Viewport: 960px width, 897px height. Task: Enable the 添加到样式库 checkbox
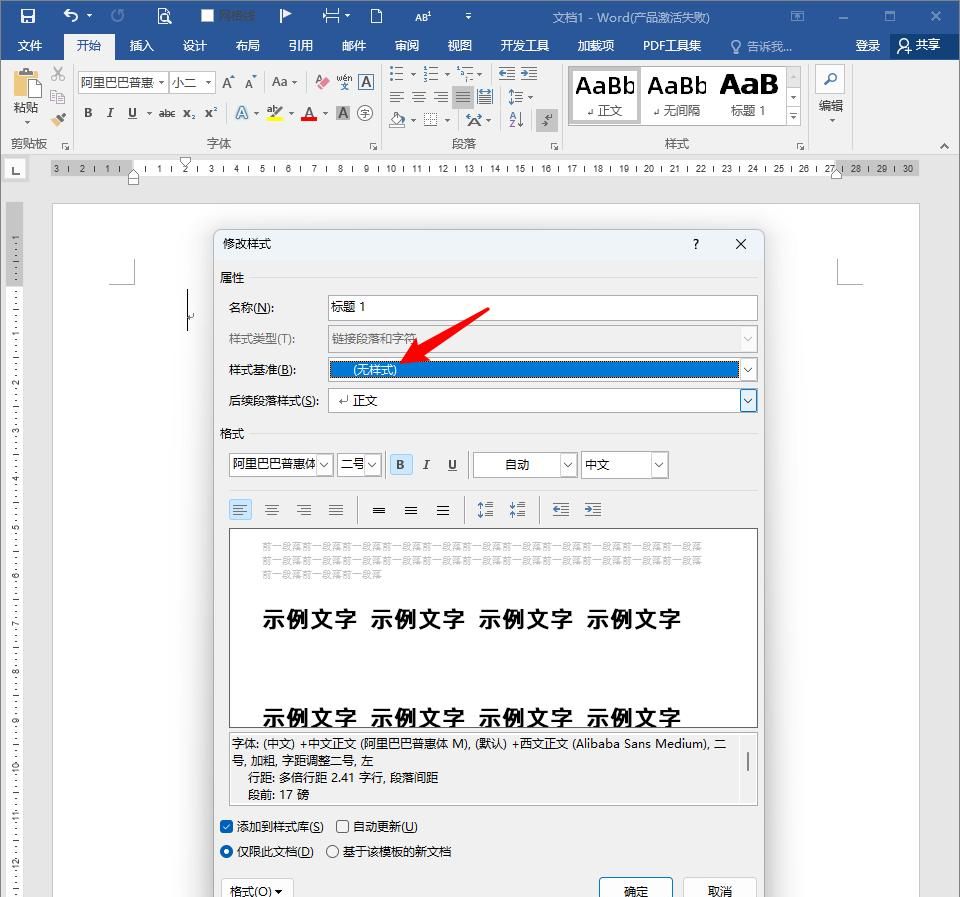click(x=225, y=826)
